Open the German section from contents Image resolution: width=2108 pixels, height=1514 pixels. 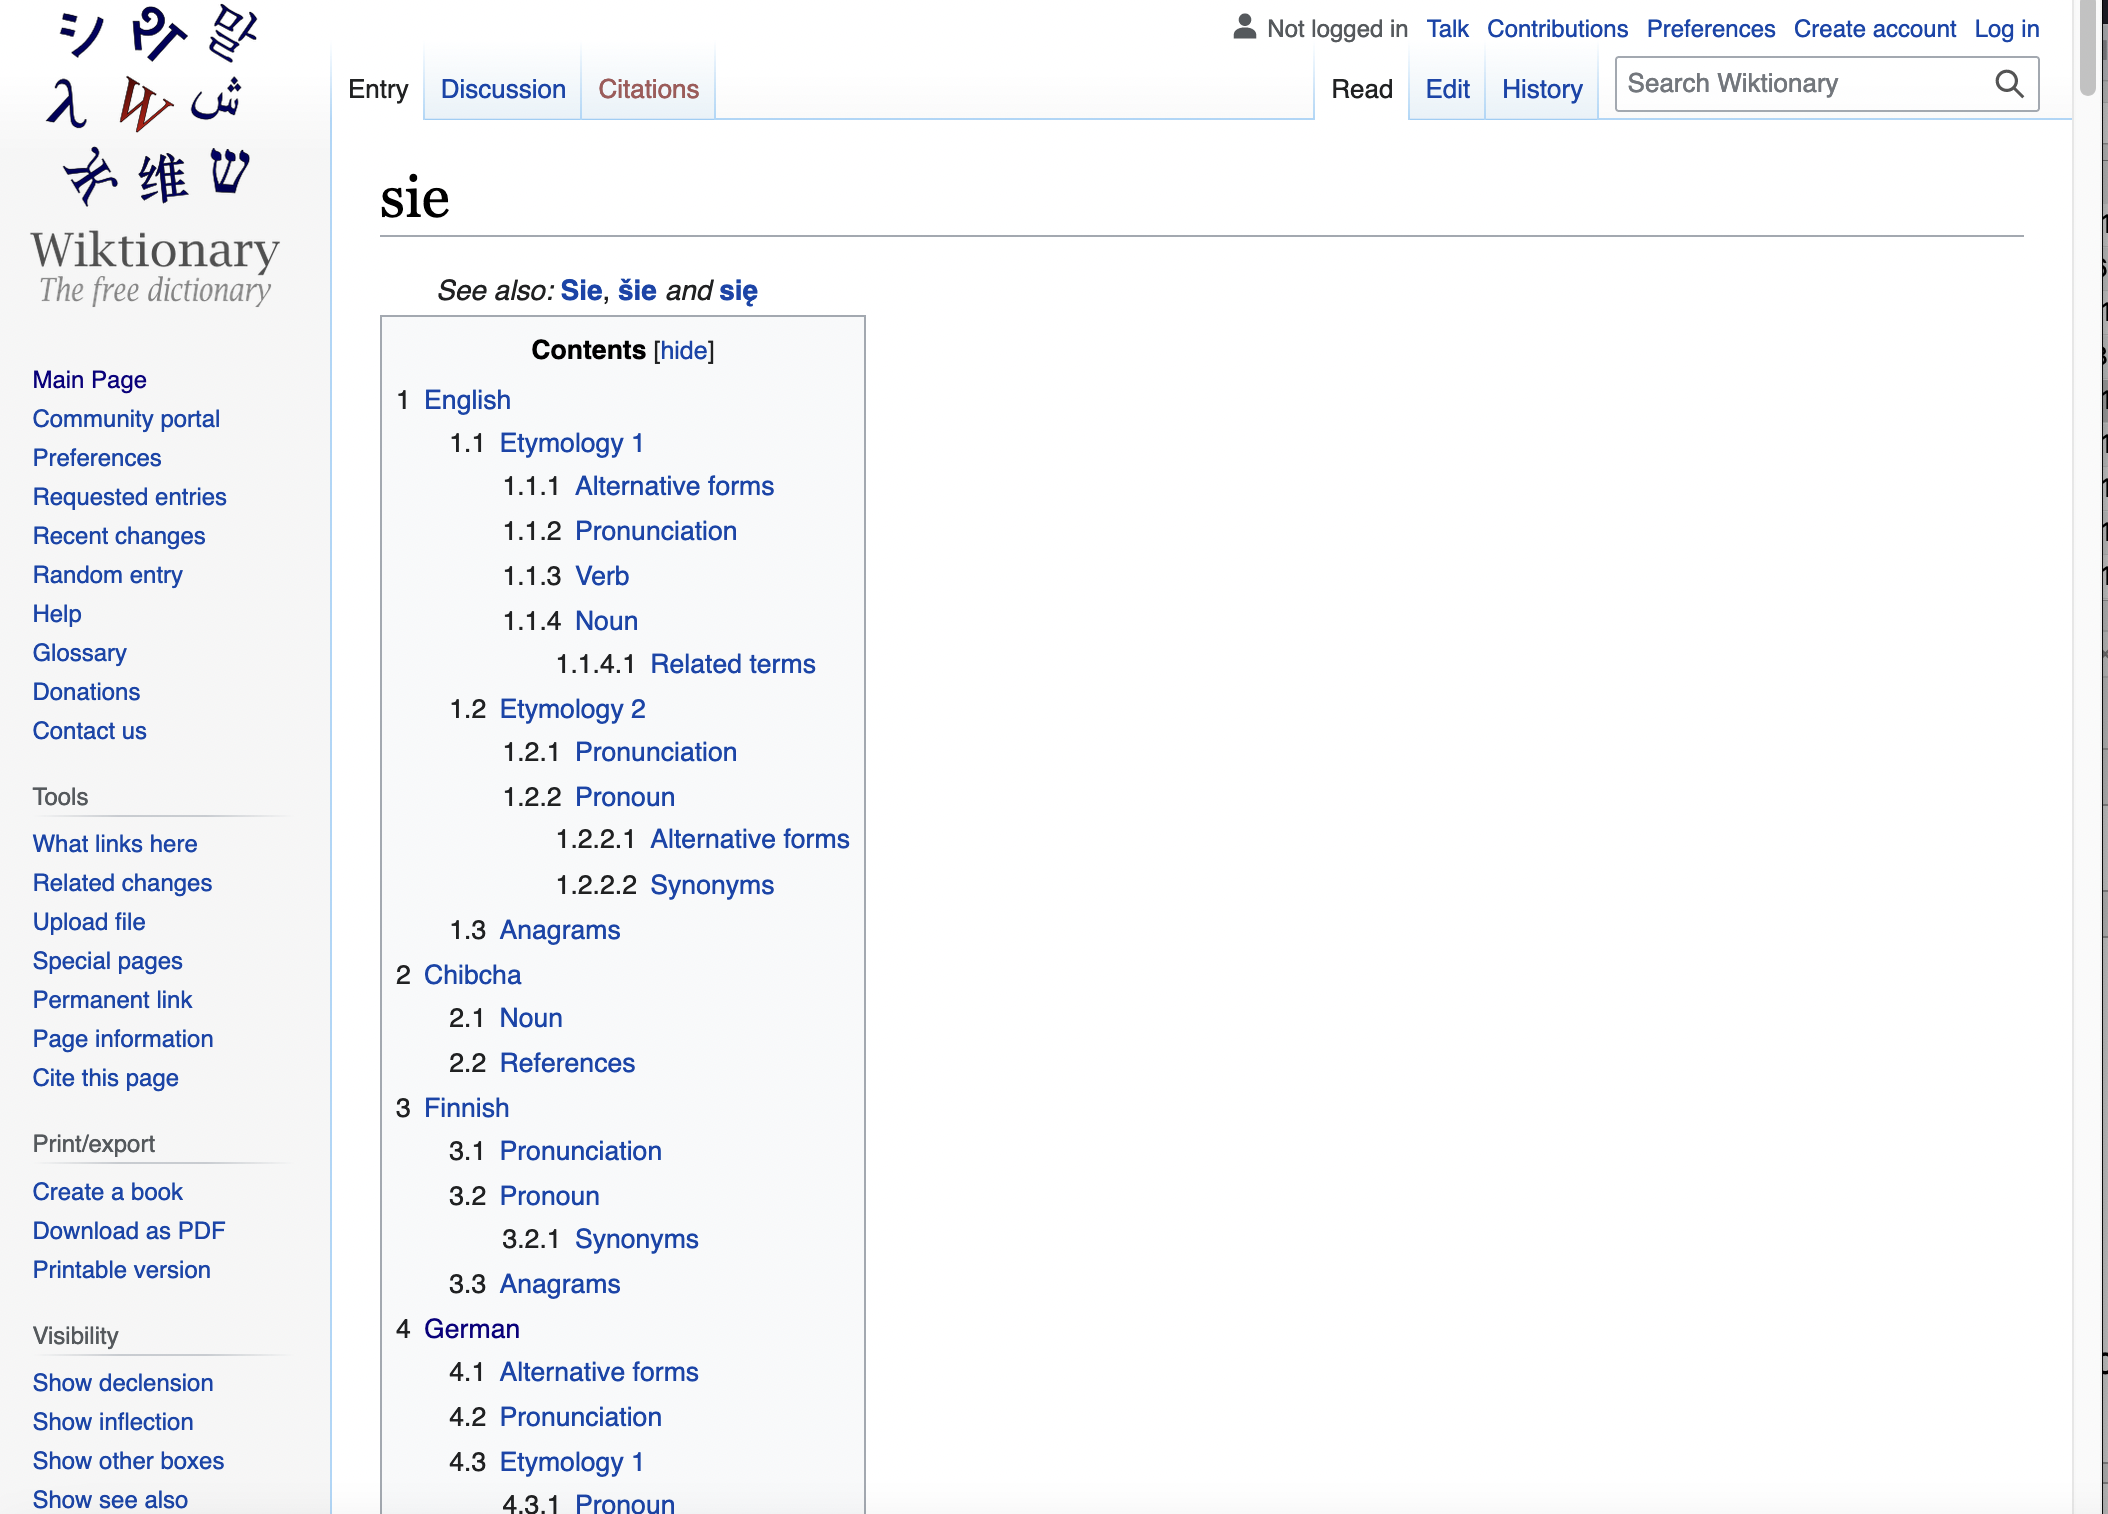(471, 1328)
